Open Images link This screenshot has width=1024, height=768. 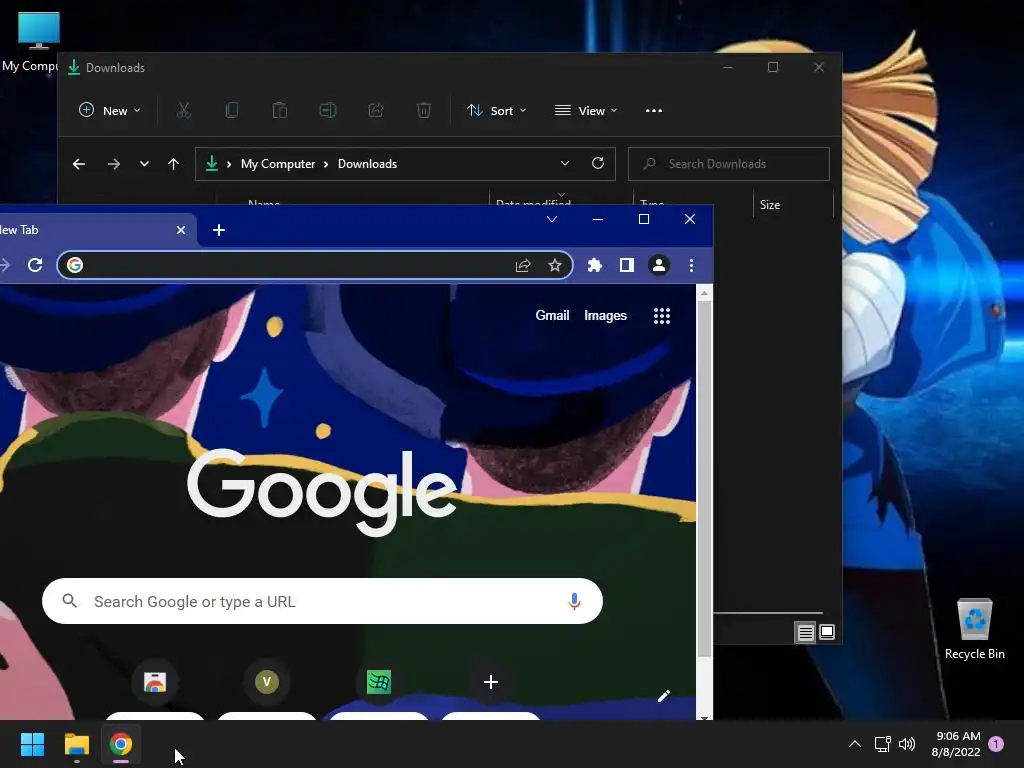(605, 315)
